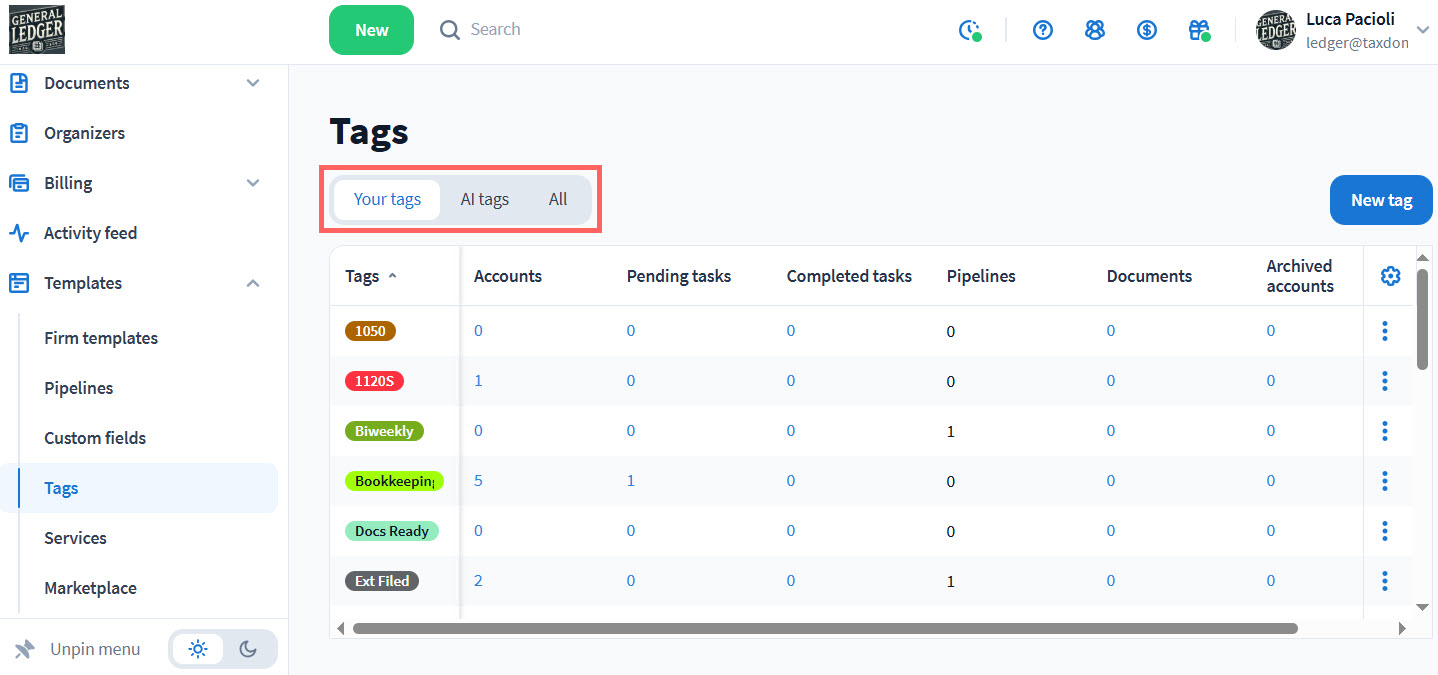This screenshot has width=1438, height=675.
Task: Open three-dot menu for 1120S tag
Action: coord(1385,381)
